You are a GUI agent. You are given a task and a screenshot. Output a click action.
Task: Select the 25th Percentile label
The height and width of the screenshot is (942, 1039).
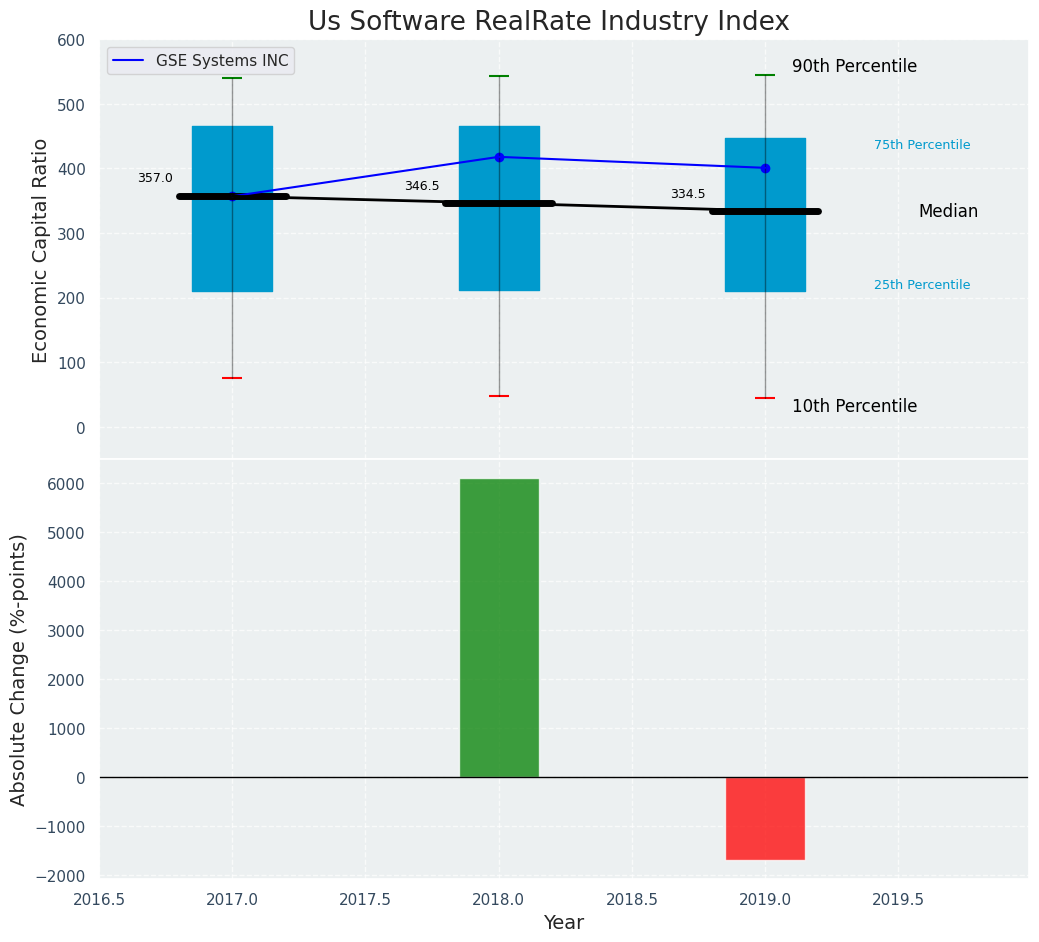point(922,285)
